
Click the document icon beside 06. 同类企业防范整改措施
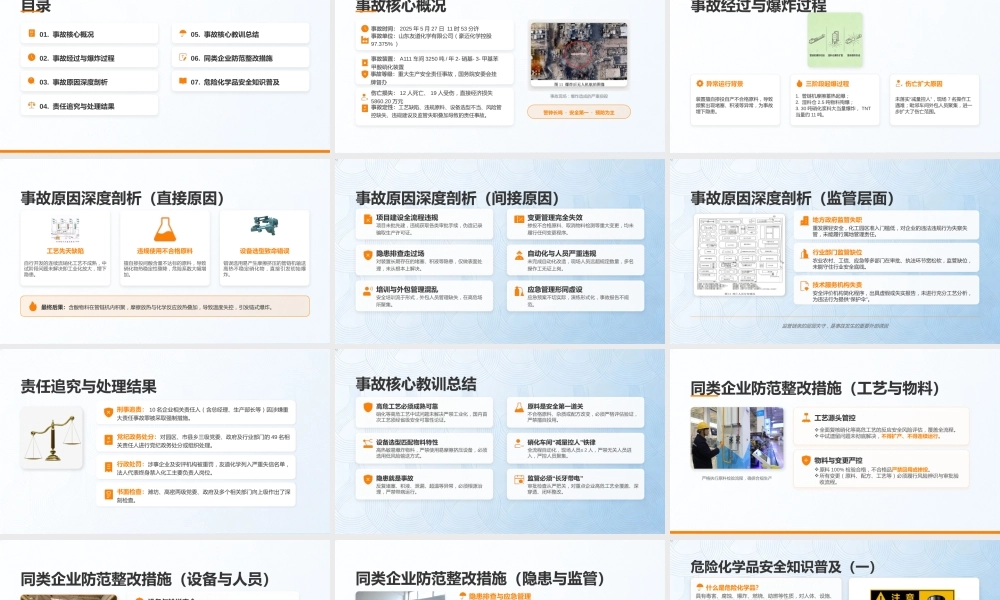(x=182, y=57)
